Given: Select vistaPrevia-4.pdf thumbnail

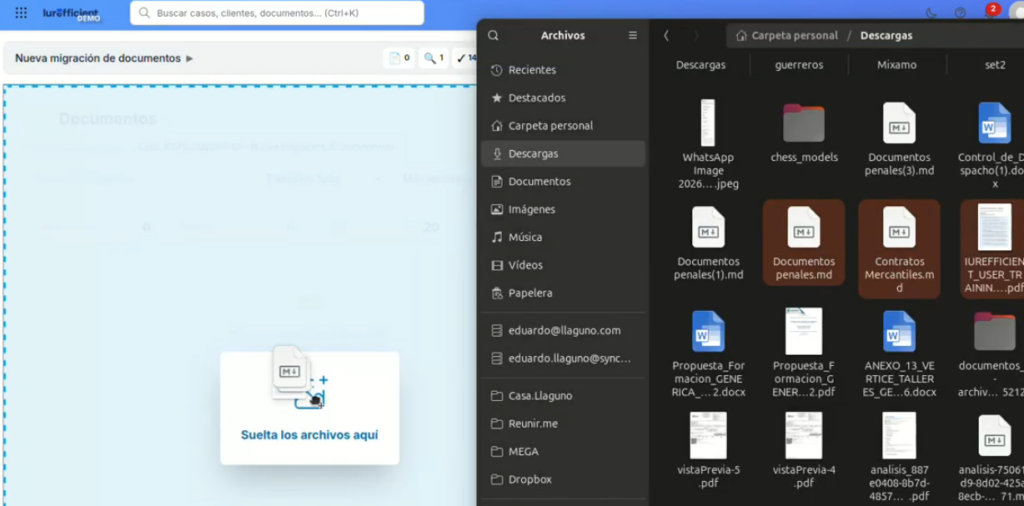Looking at the screenshot, I should coord(804,435).
